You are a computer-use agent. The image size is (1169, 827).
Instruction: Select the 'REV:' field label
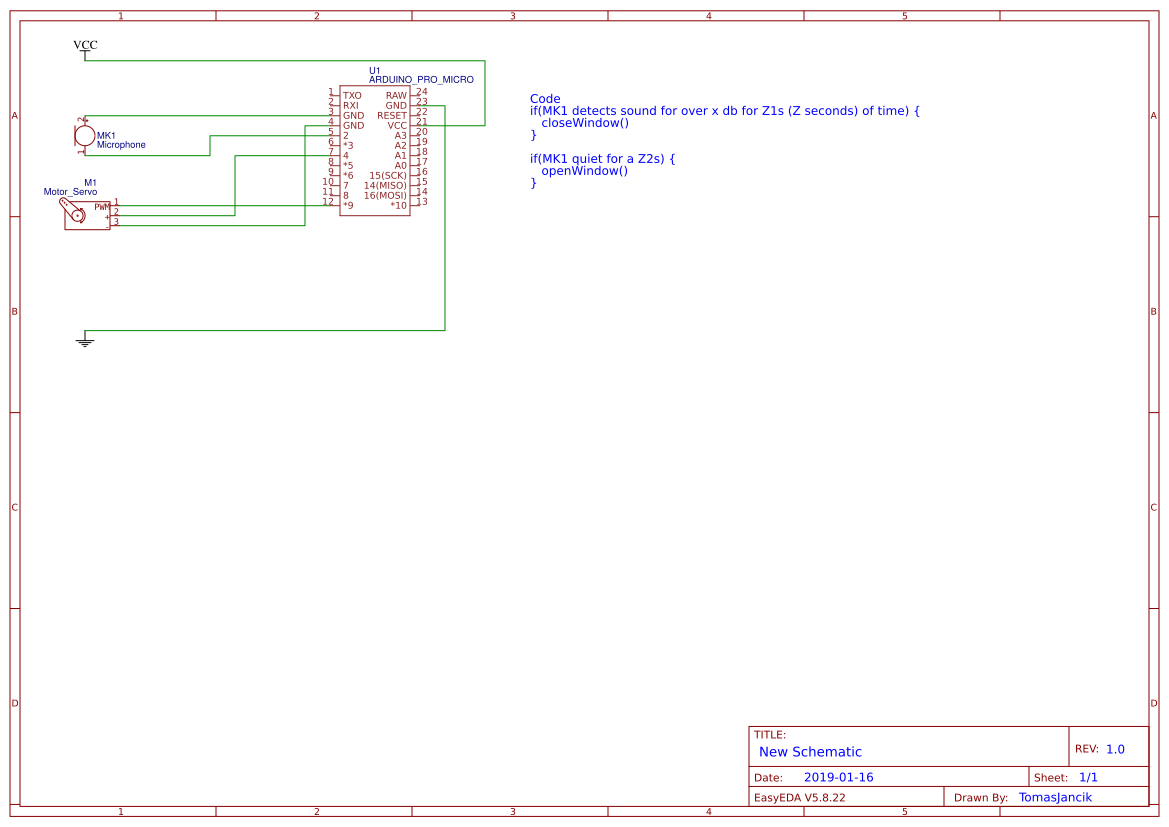(x=1086, y=749)
